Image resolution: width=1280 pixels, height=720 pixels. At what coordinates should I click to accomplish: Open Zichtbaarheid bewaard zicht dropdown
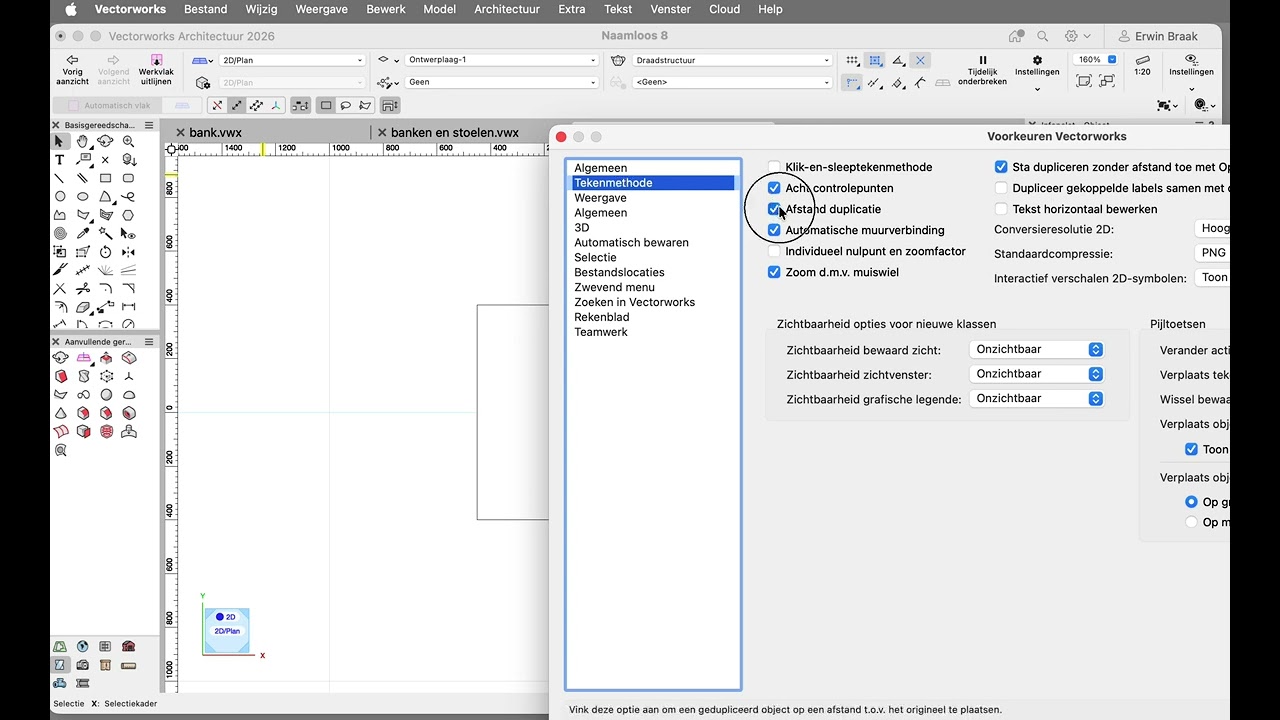click(1037, 349)
